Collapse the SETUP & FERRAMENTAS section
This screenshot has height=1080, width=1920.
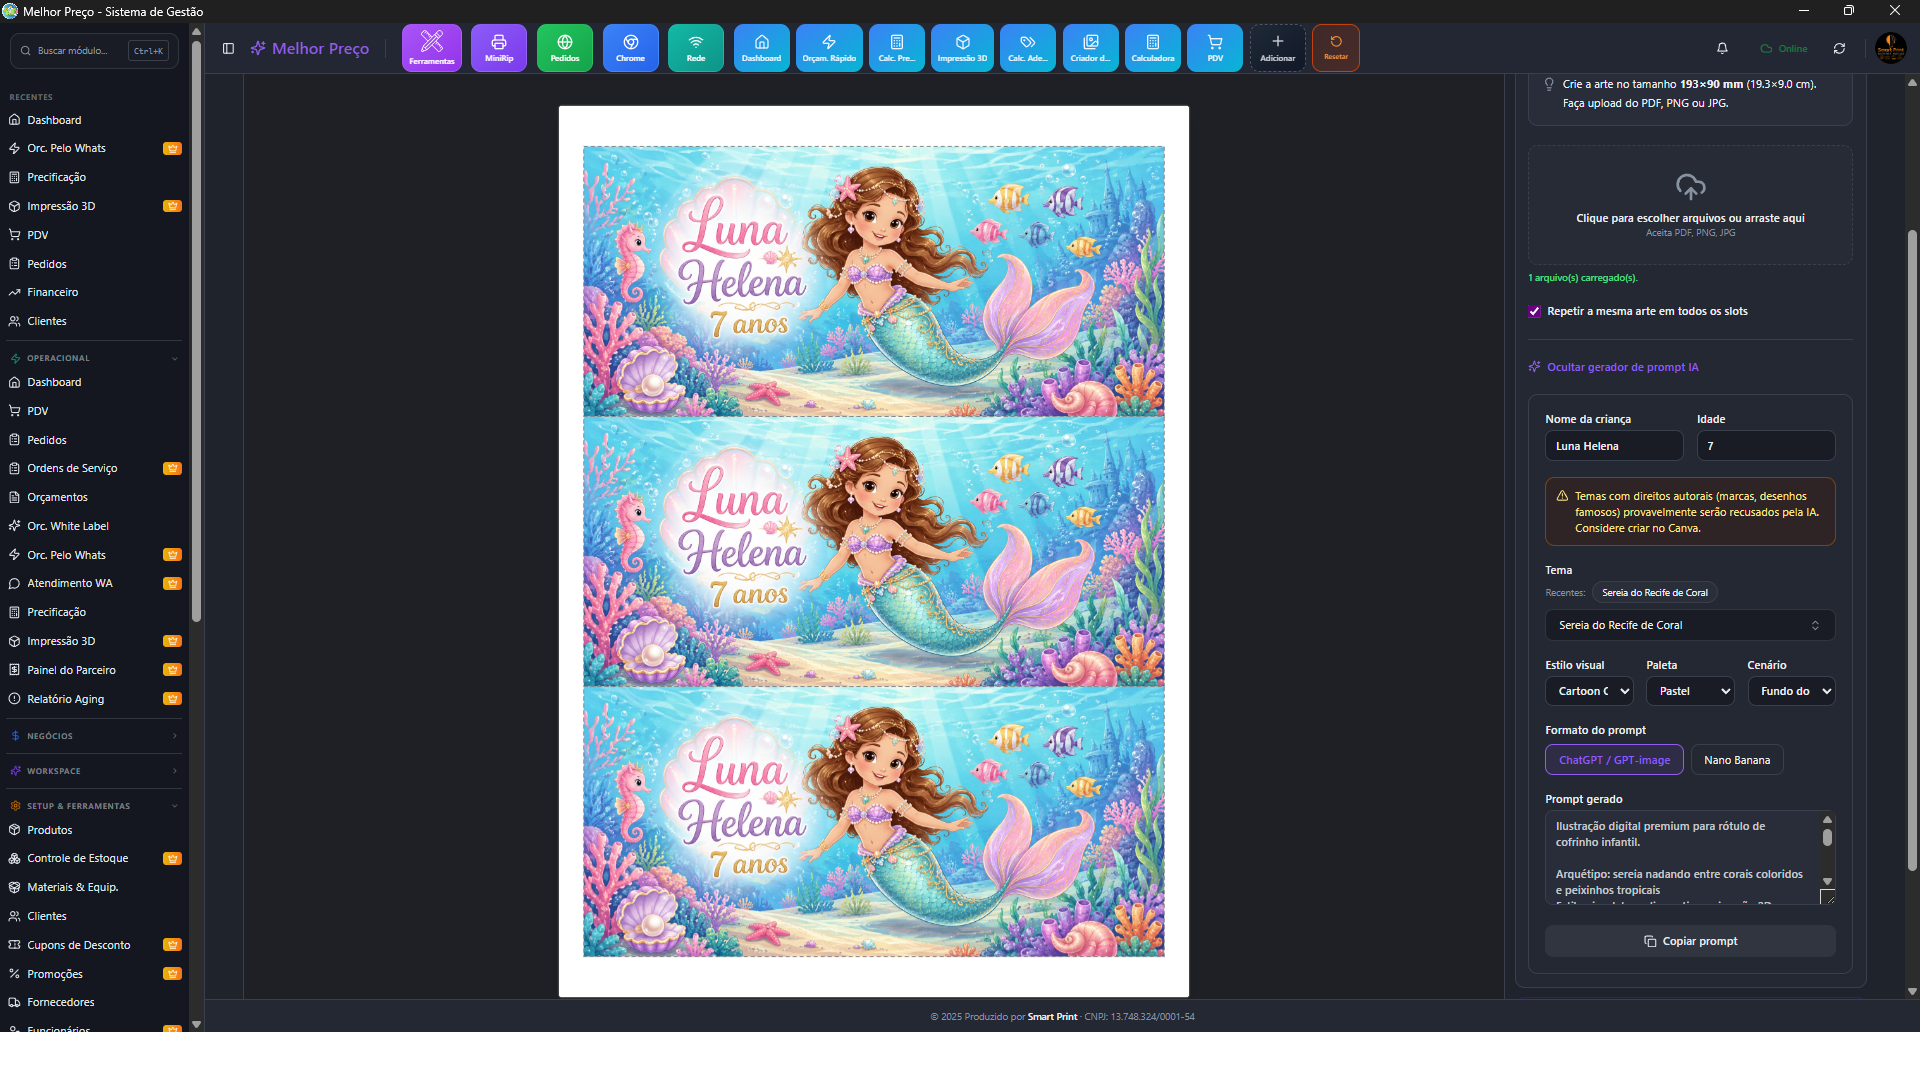pos(94,806)
